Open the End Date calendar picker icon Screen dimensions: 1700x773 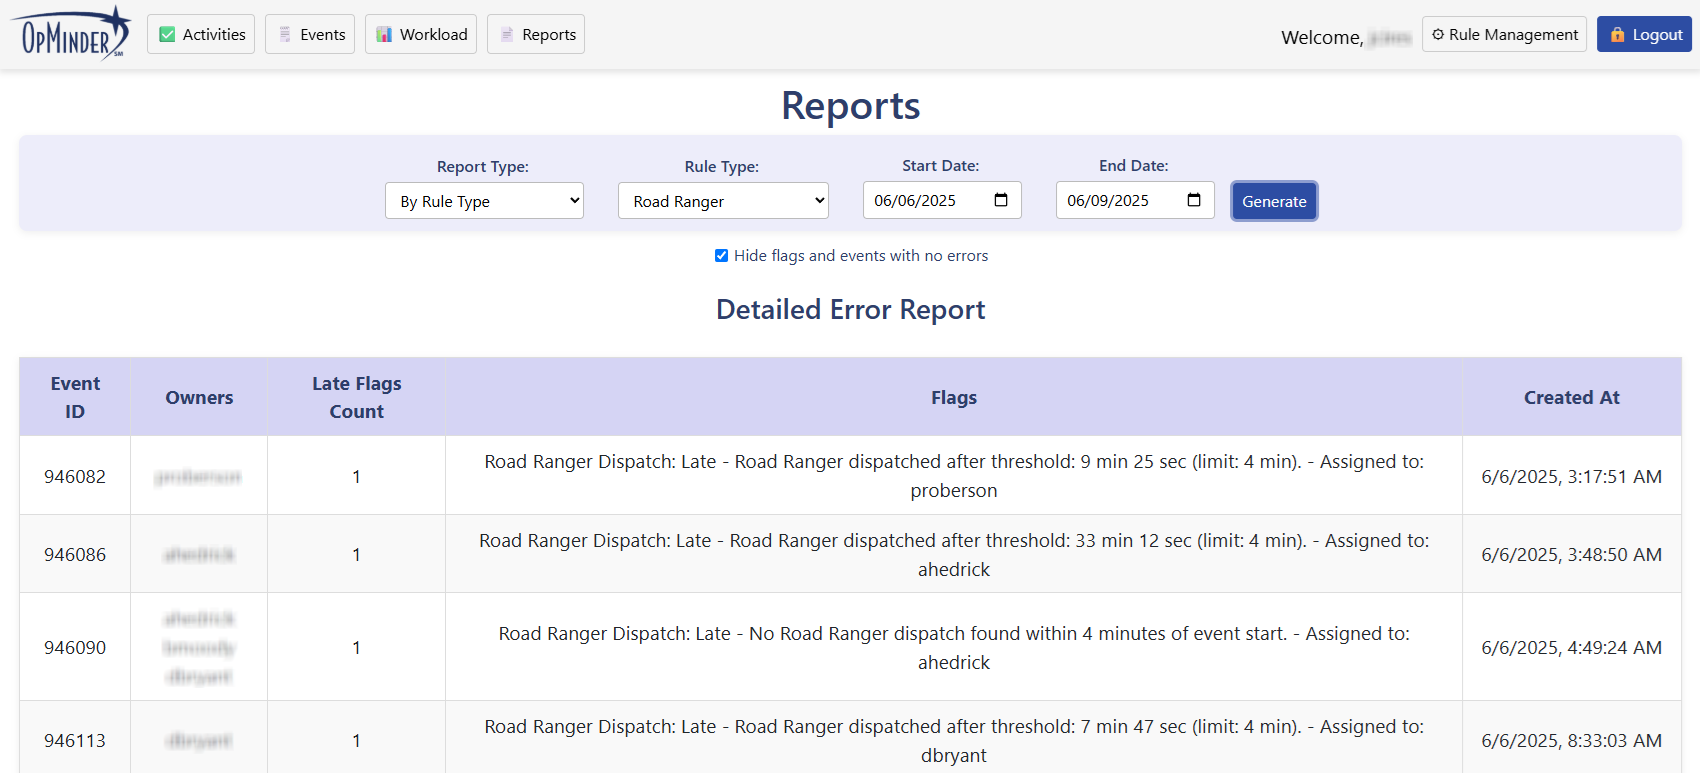1194,200
